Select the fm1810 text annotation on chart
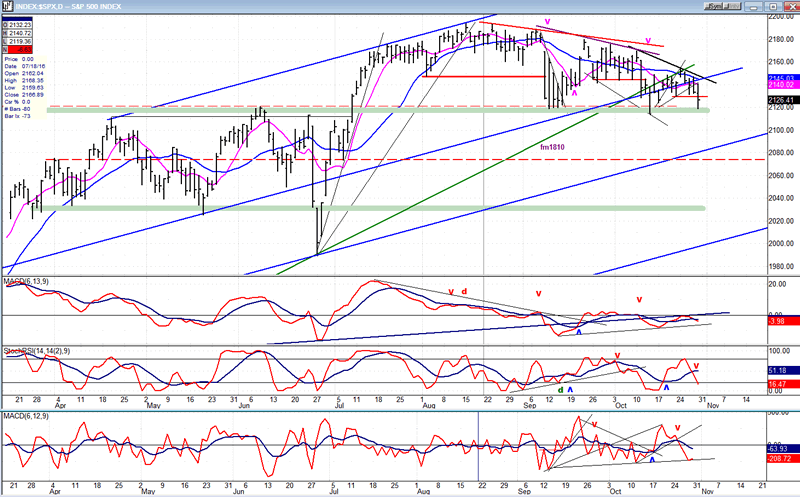This screenshot has width=800, height=497. point(552,147)
